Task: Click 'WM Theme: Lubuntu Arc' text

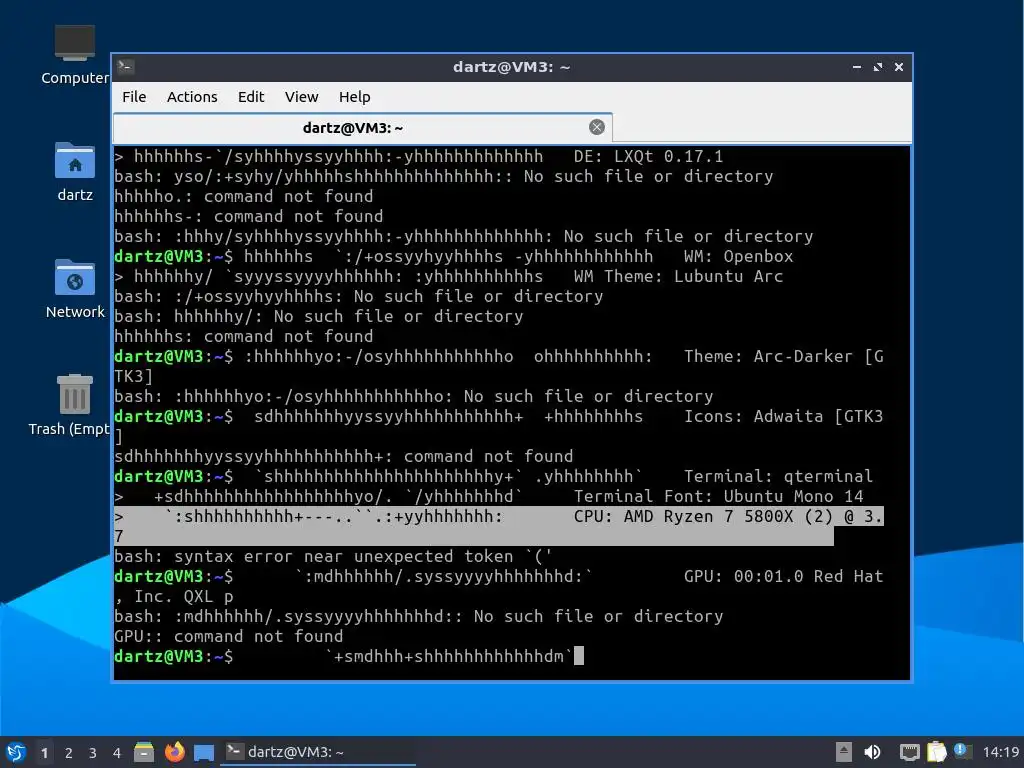Action: click(678, 276)
